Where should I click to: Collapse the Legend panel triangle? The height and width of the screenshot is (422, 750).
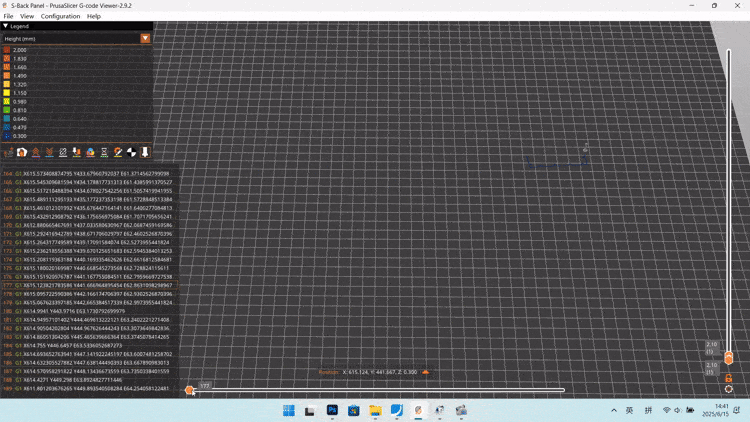tap(6, 26)
